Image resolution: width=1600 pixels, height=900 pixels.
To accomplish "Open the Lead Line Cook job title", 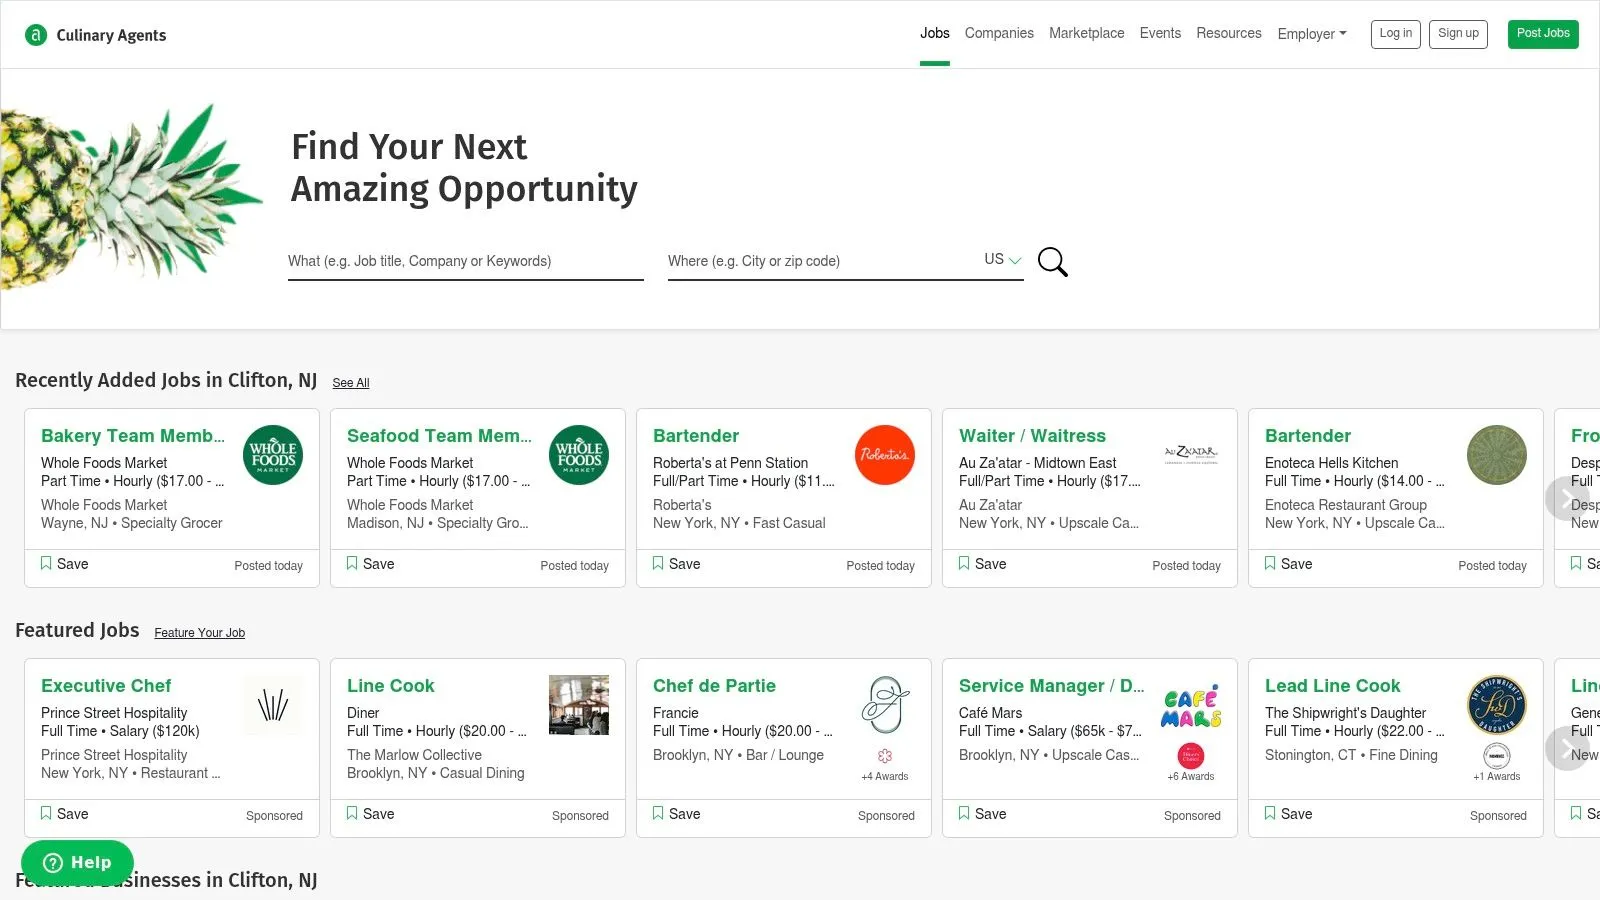I will [1332, 686].
